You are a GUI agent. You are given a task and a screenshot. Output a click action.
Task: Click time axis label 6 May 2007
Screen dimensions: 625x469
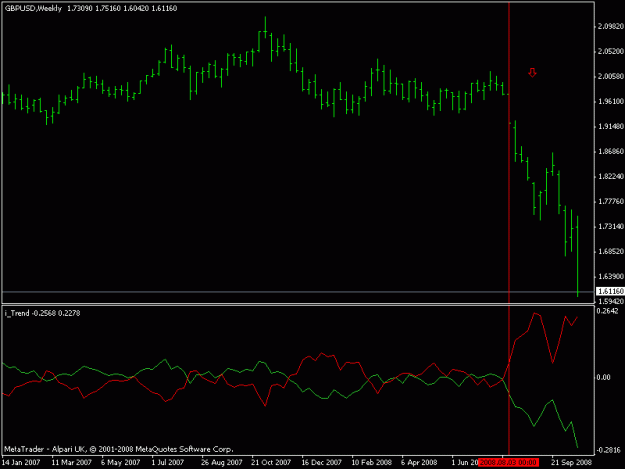(x=120, y=462)
